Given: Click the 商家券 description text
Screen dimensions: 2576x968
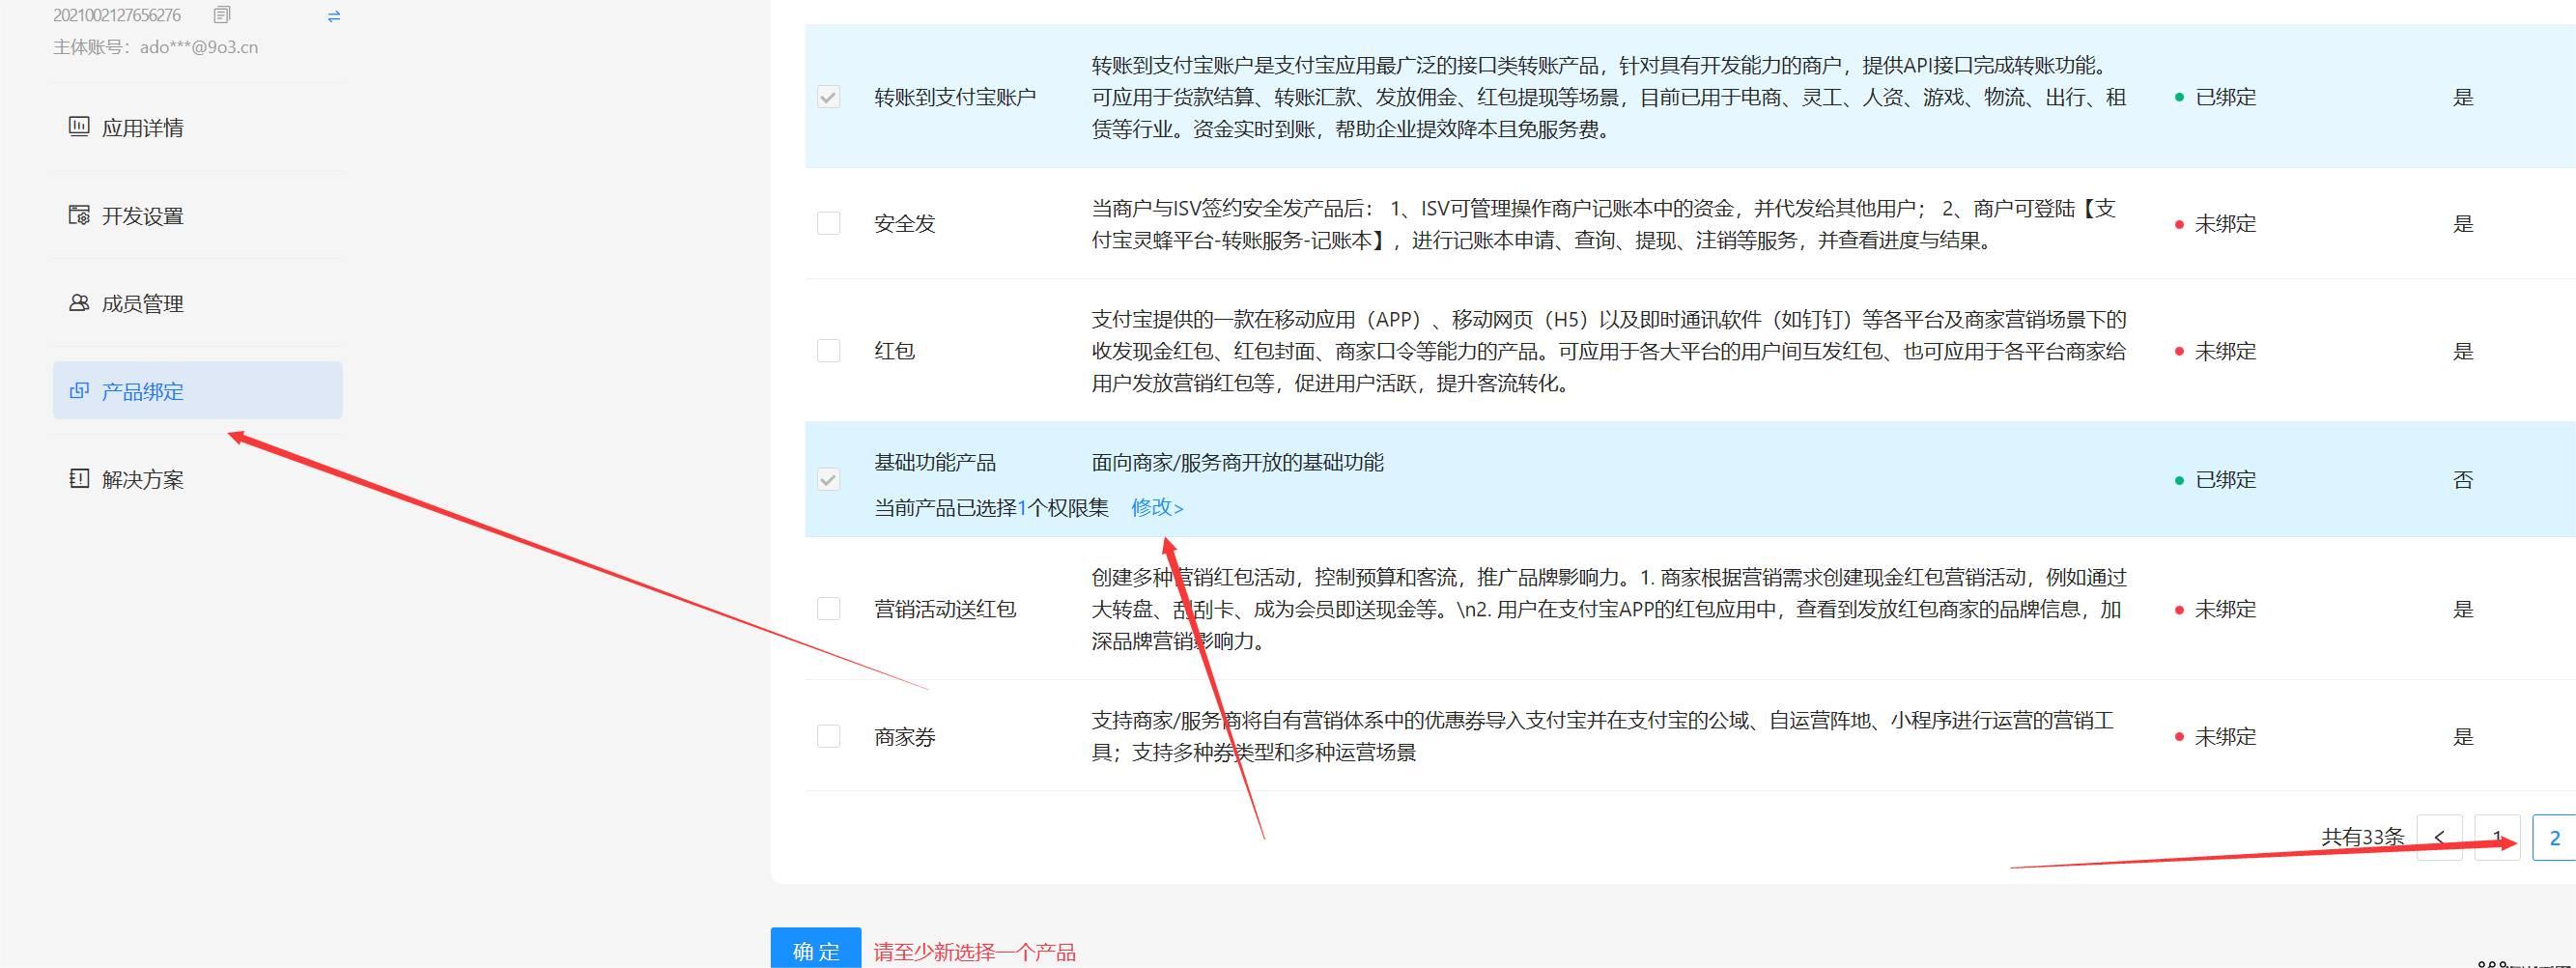Looking at the screenshot, I should (x=1603, y=736).
